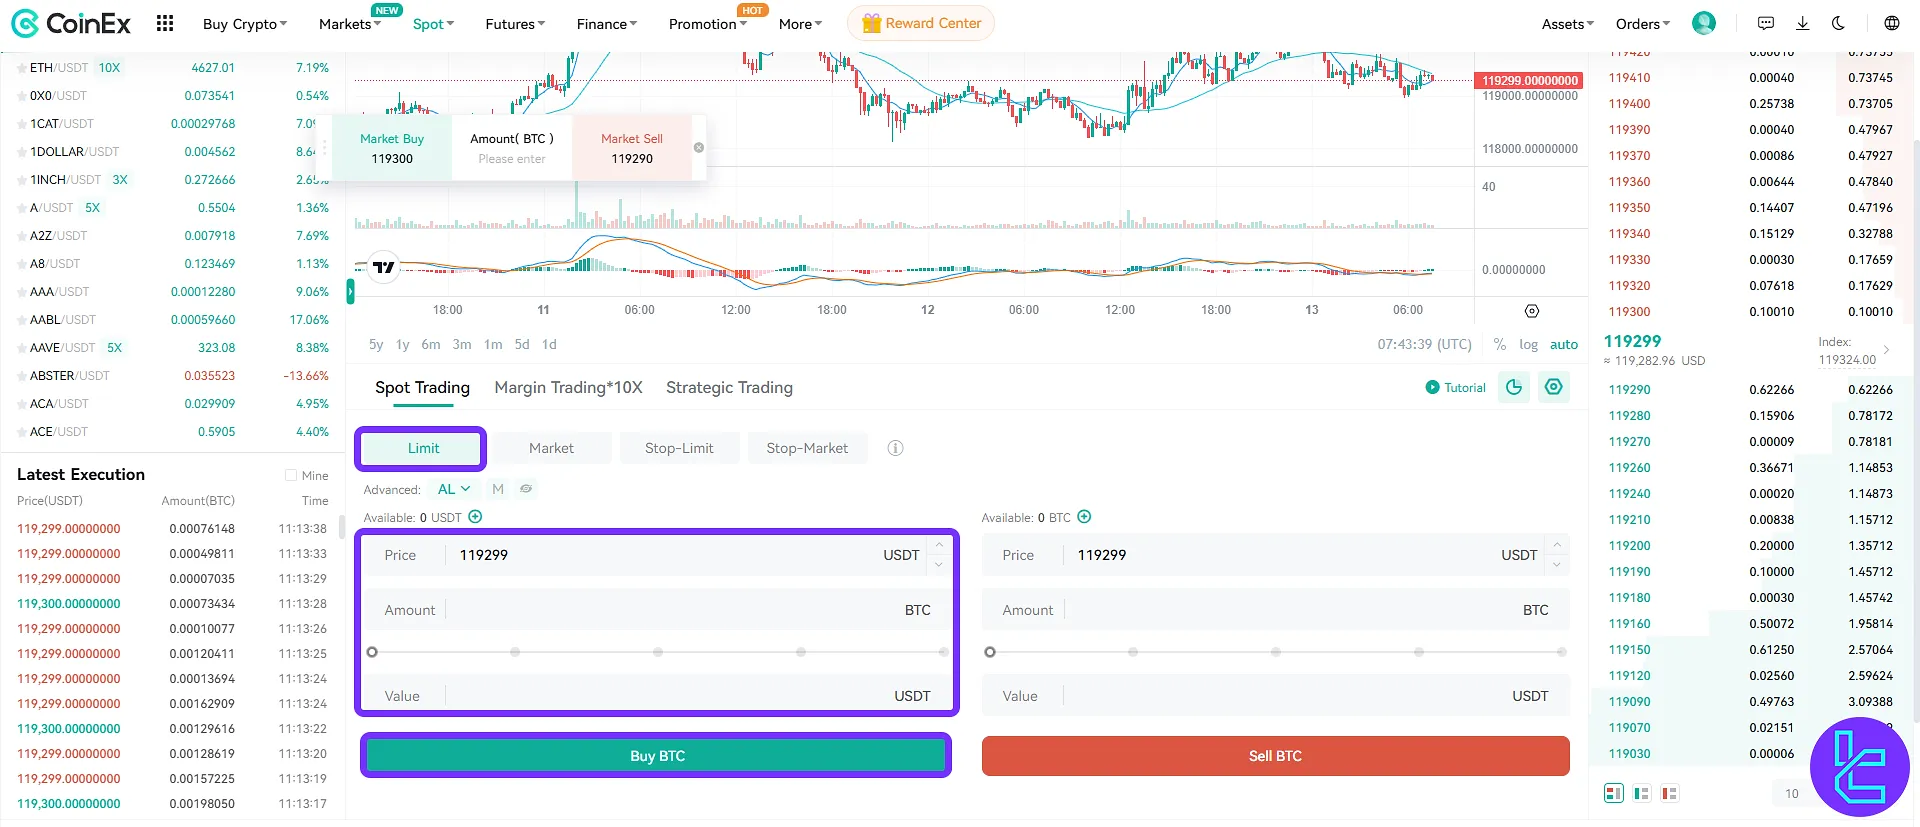Open the chart settings gear icon
This screenshot has width=1920, height=827.
[x=1532, y=311]
